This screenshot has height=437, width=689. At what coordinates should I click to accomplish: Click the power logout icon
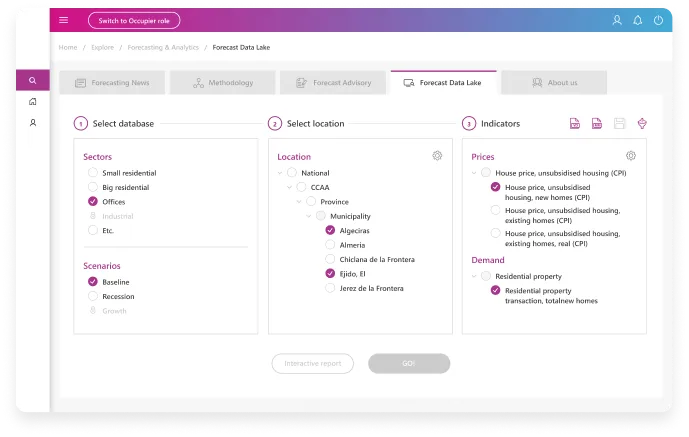pyautogui.click(x=659, y=20)
